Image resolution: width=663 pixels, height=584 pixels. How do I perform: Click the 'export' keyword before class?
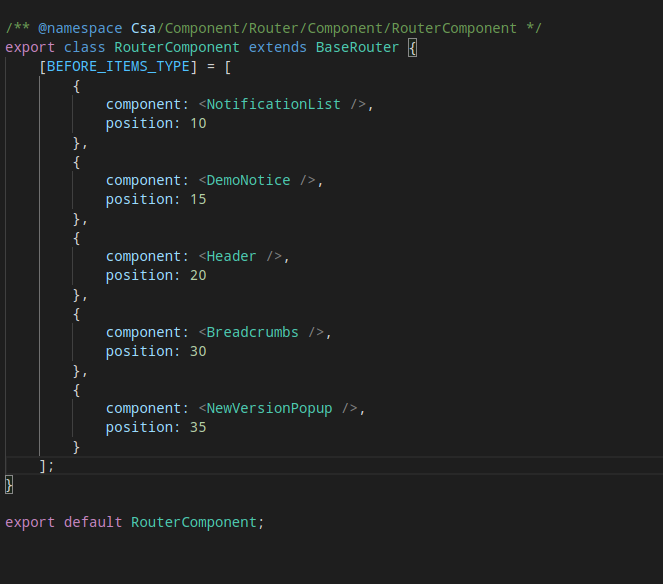click(30, 47)
